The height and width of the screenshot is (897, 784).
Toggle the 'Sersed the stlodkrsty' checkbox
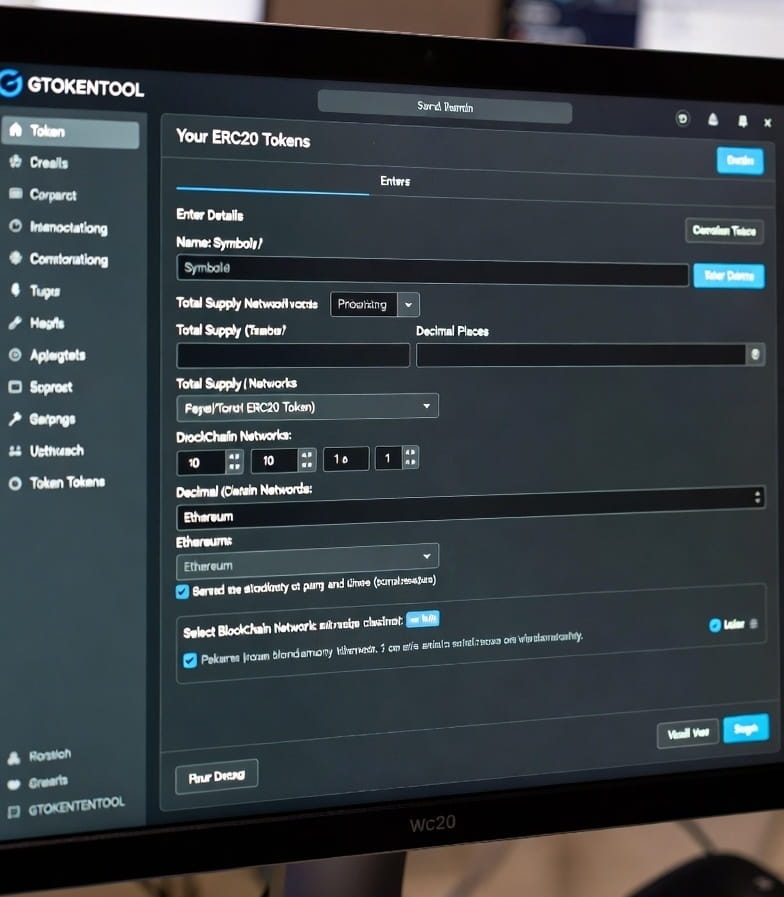[182, 592]
